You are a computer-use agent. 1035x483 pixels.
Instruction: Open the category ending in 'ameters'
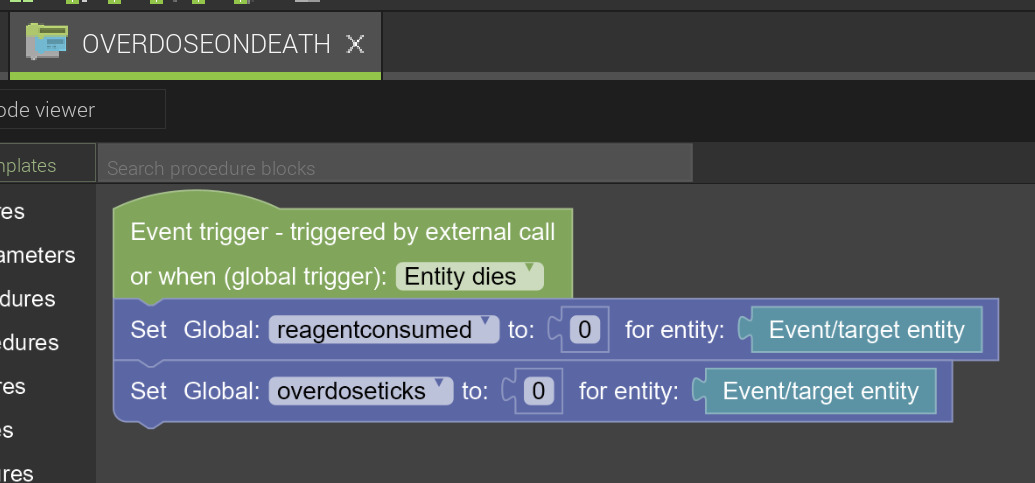pyautogui.click(x=38, y=255)
